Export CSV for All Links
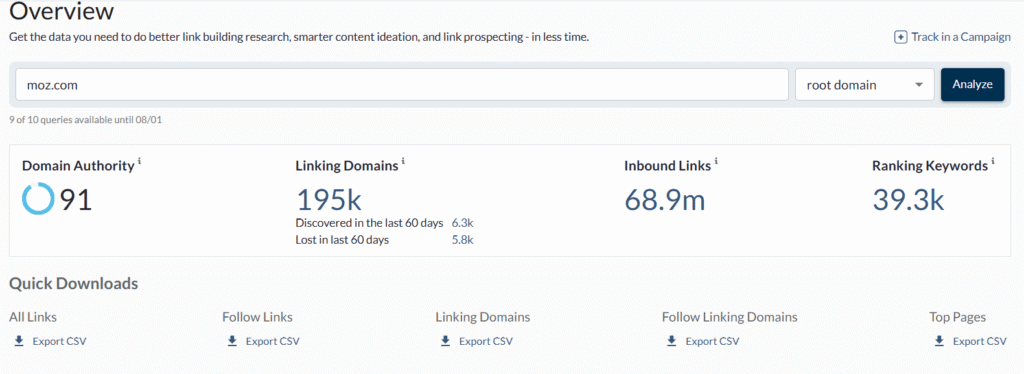This screenshot has width=1024, height=374. click(59, 341)
